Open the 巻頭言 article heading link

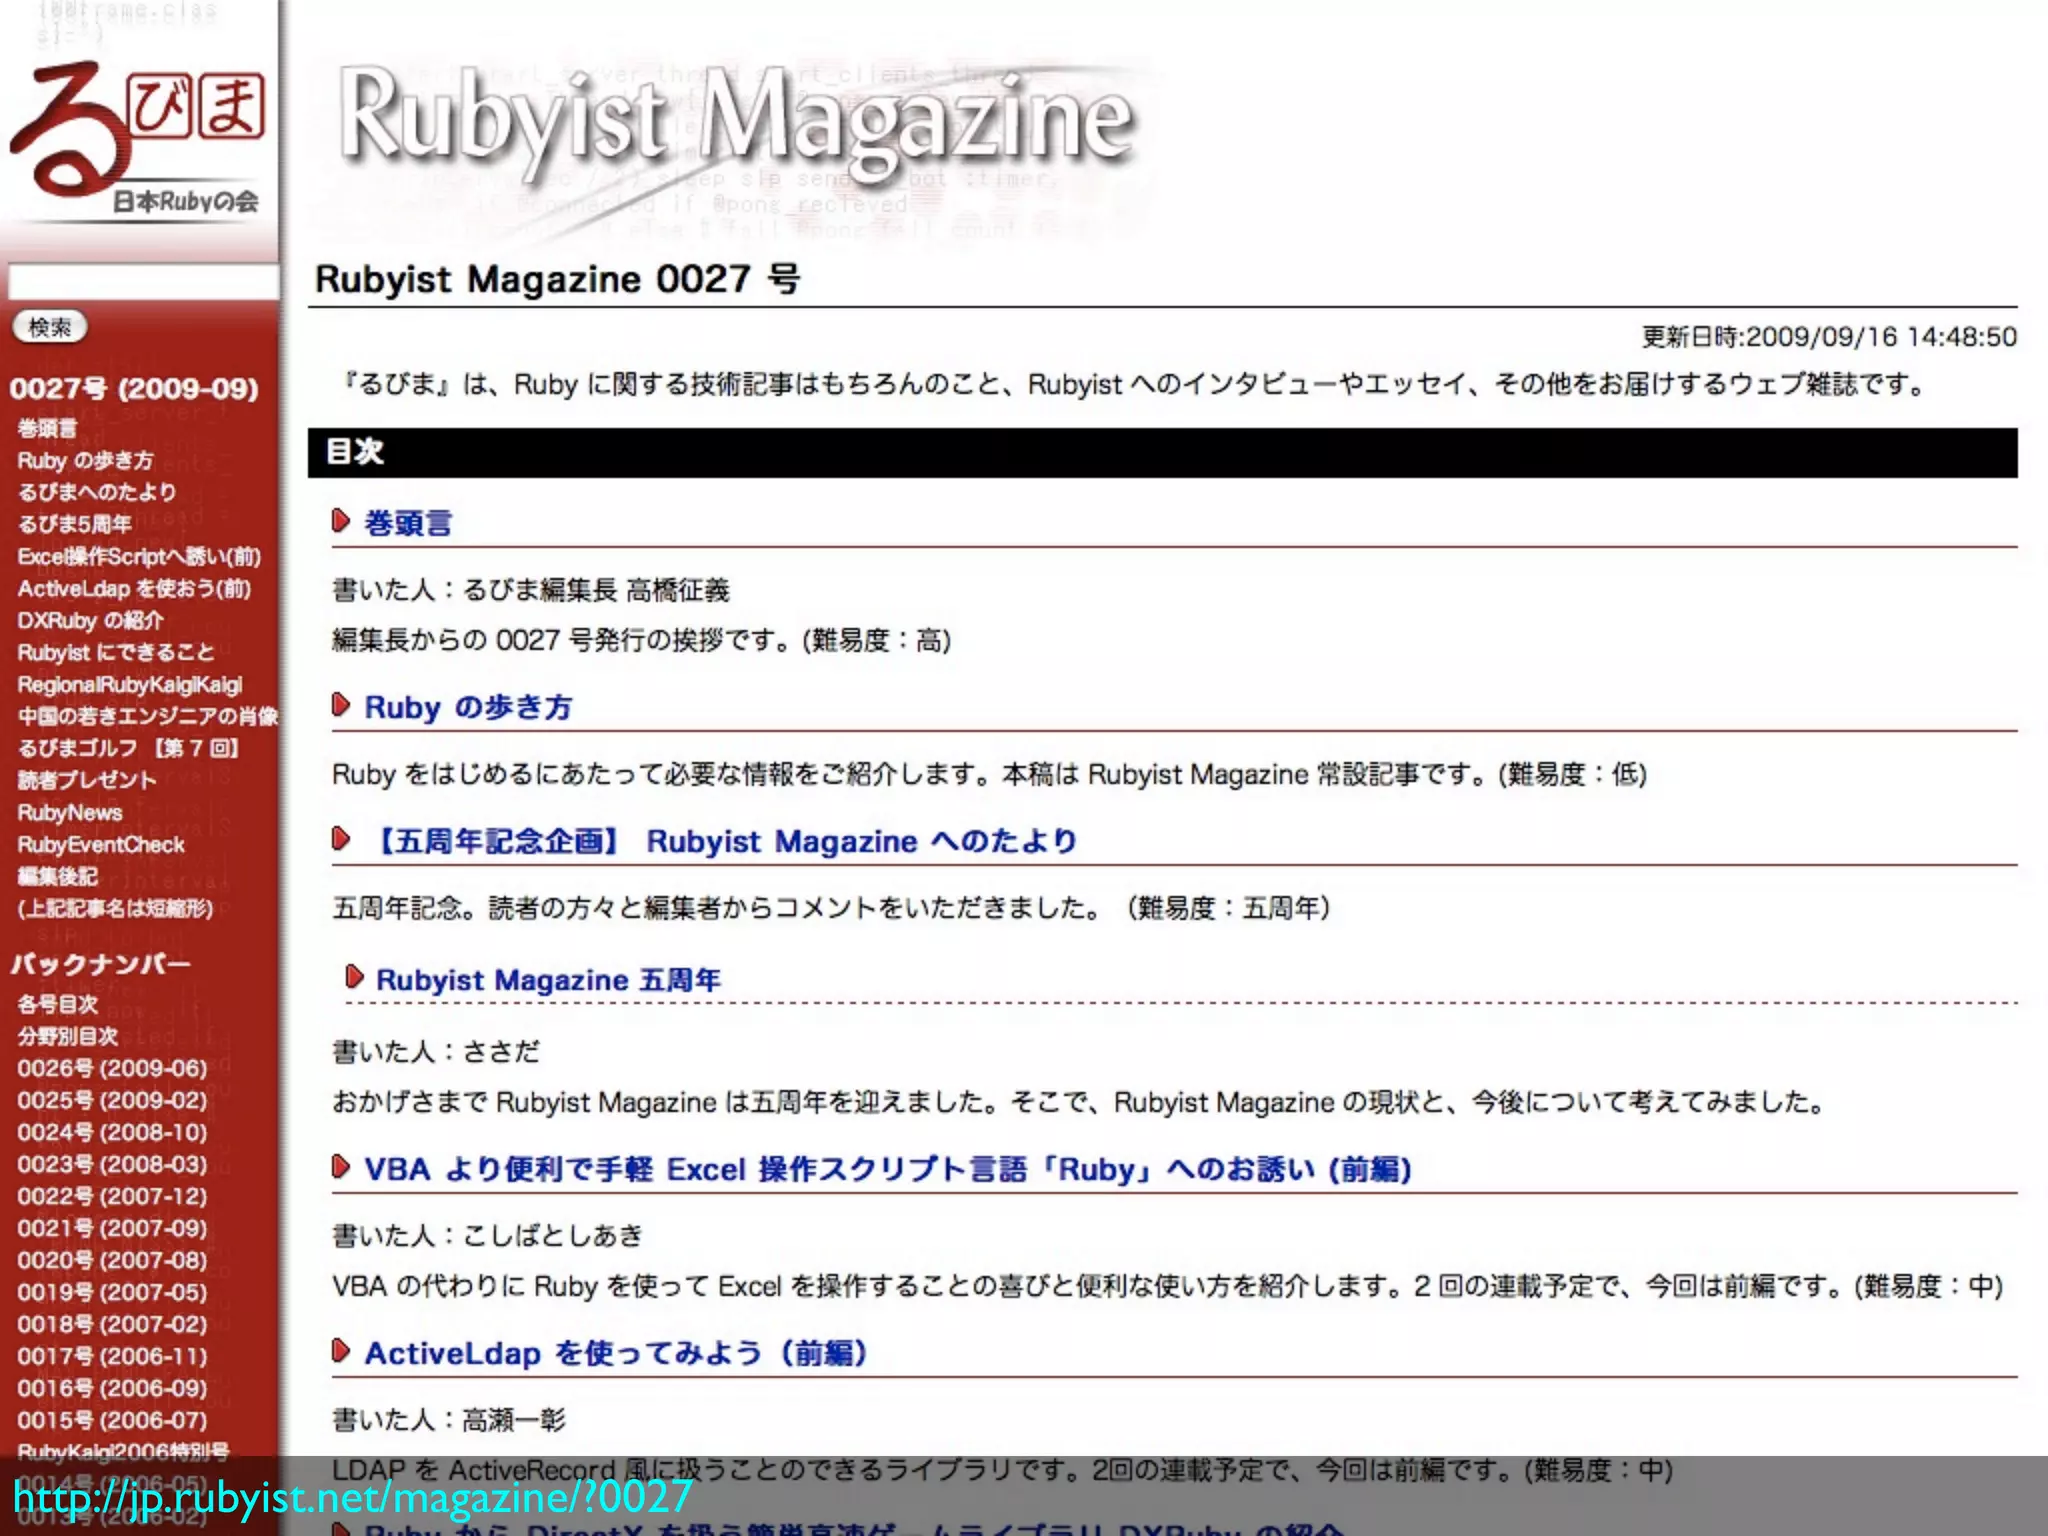coord(408,523)
